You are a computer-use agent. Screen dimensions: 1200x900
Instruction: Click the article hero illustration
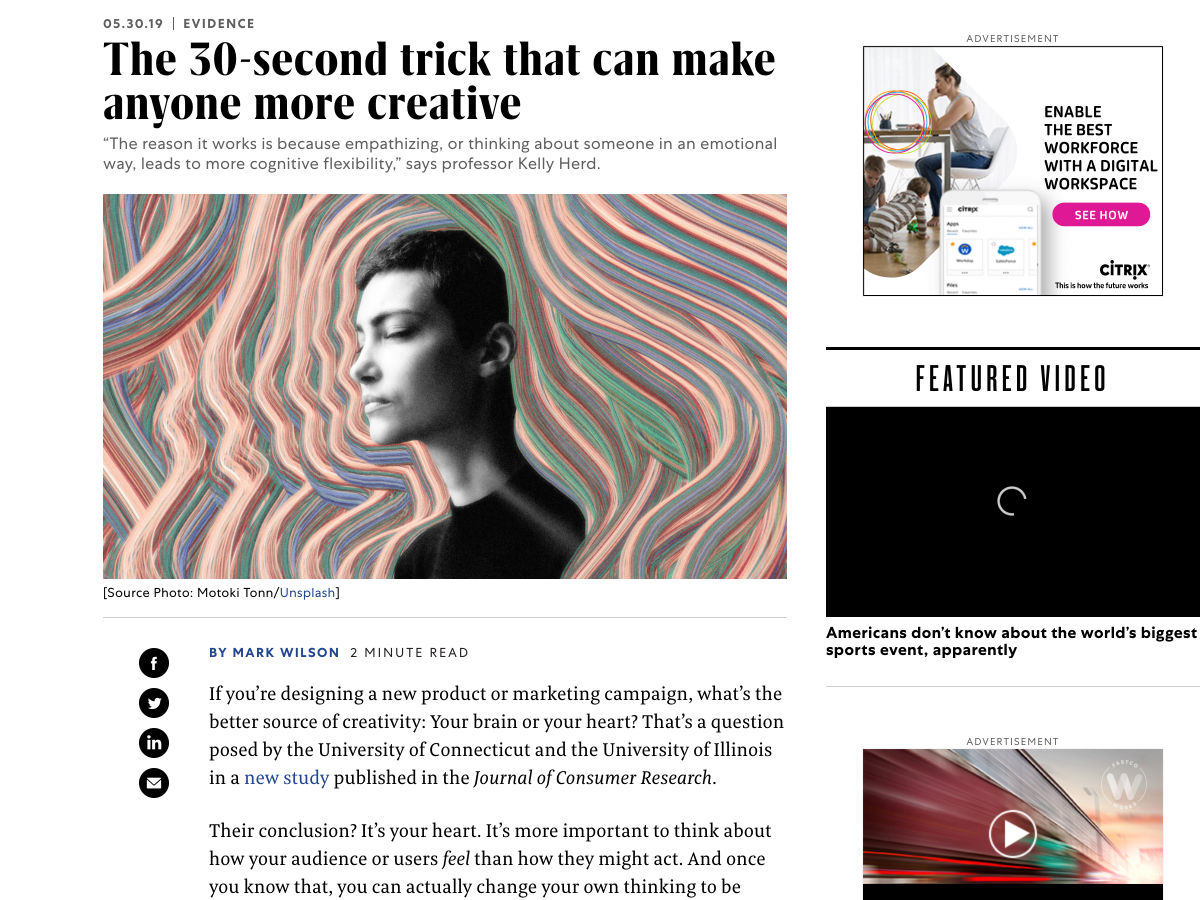click(x=445, y=386)
